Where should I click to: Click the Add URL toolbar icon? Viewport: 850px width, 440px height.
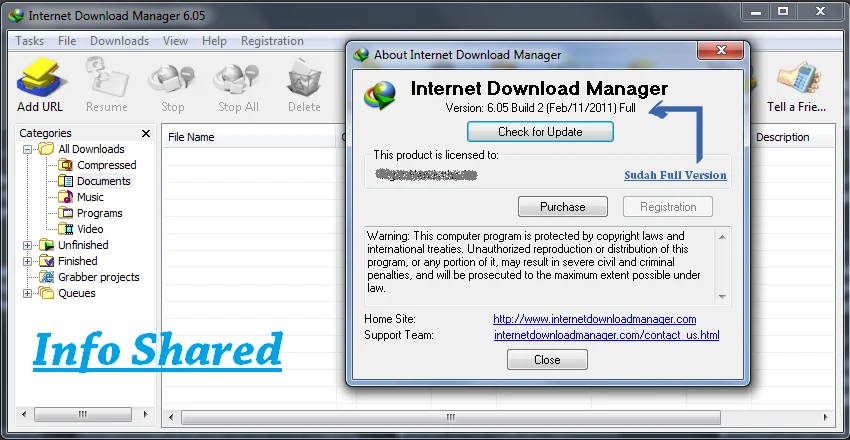point(42,78)
